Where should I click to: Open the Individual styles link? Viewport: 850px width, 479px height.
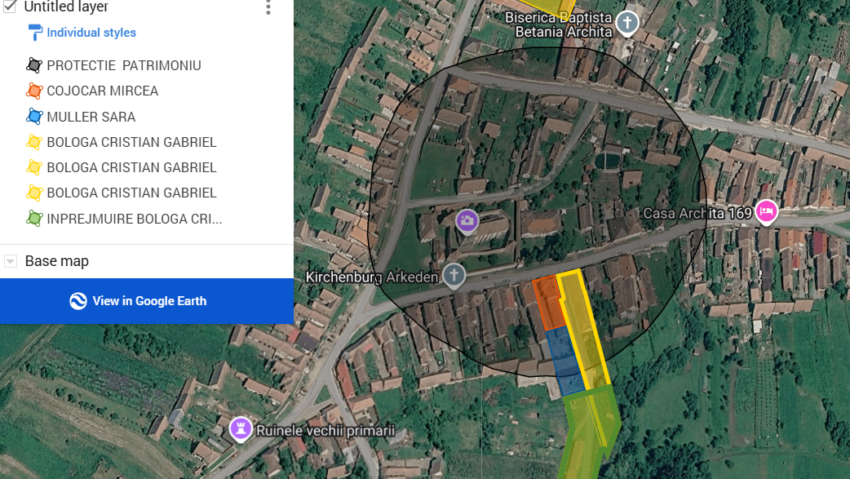(x=91, y=33)
